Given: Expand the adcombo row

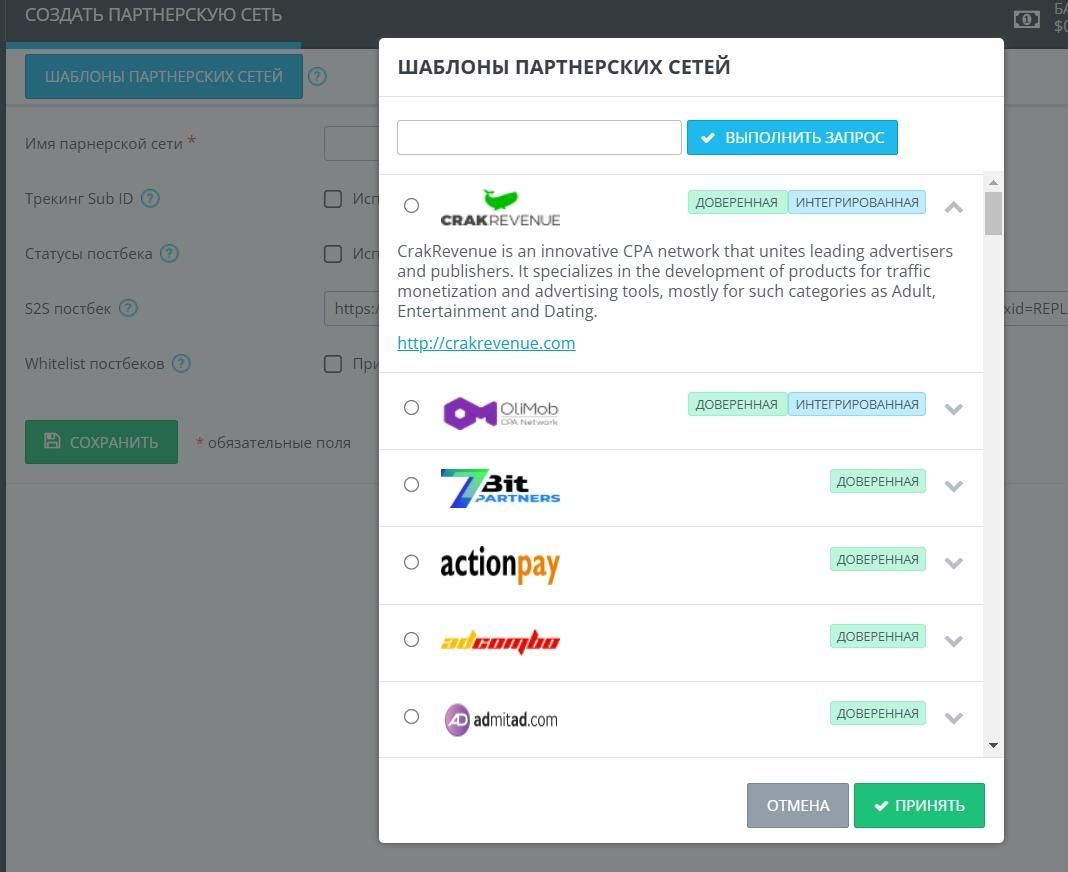Looking at the screenshot, I should click(954, 640).
